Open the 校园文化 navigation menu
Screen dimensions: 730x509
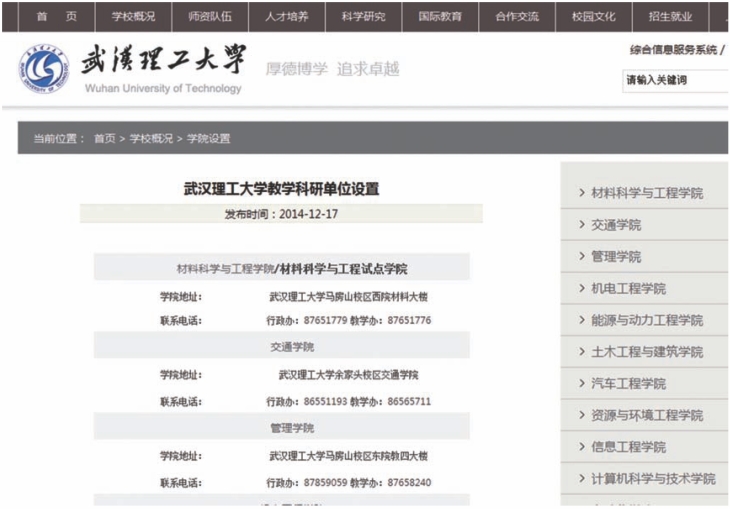click(x=594, y=17)
